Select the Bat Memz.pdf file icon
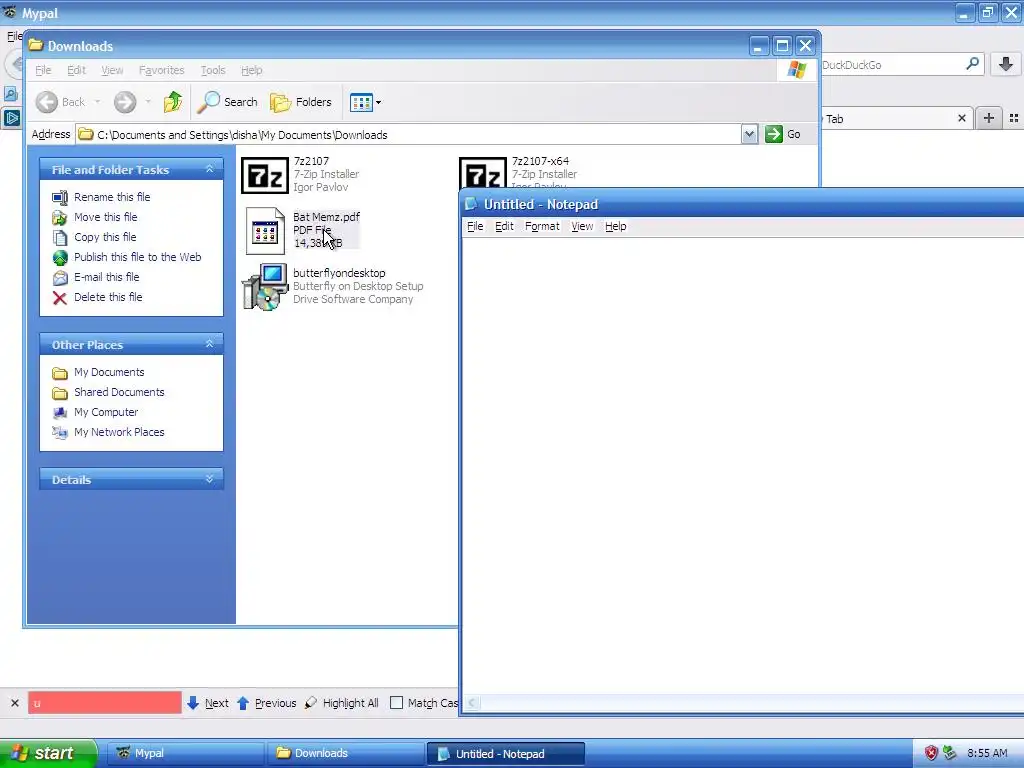Screen dimensions: 1024x768 pyautogui.click(x=265, y=231)
